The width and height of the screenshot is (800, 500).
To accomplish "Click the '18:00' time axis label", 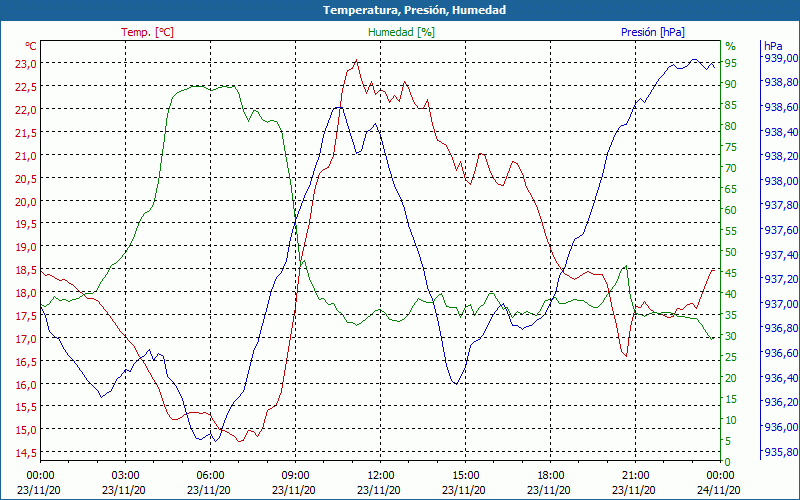I will [x=551, y=476].
